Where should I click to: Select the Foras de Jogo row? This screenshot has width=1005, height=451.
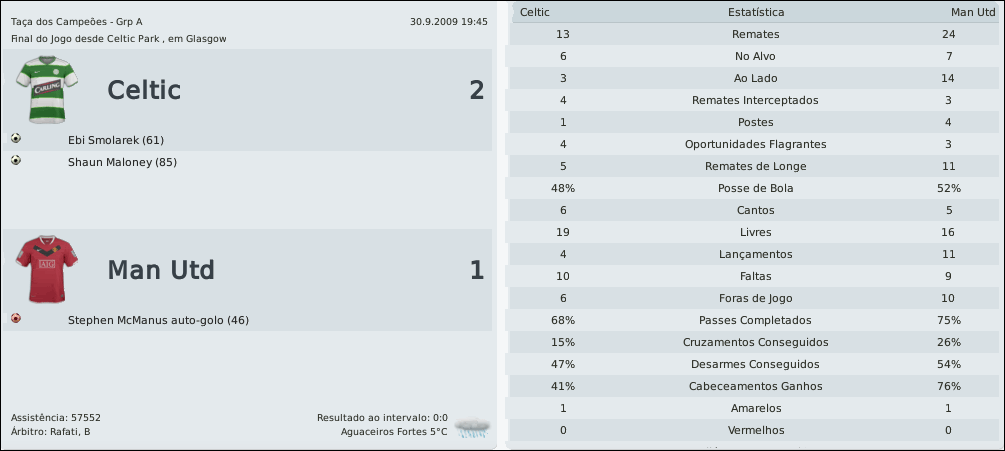[755, 298]
